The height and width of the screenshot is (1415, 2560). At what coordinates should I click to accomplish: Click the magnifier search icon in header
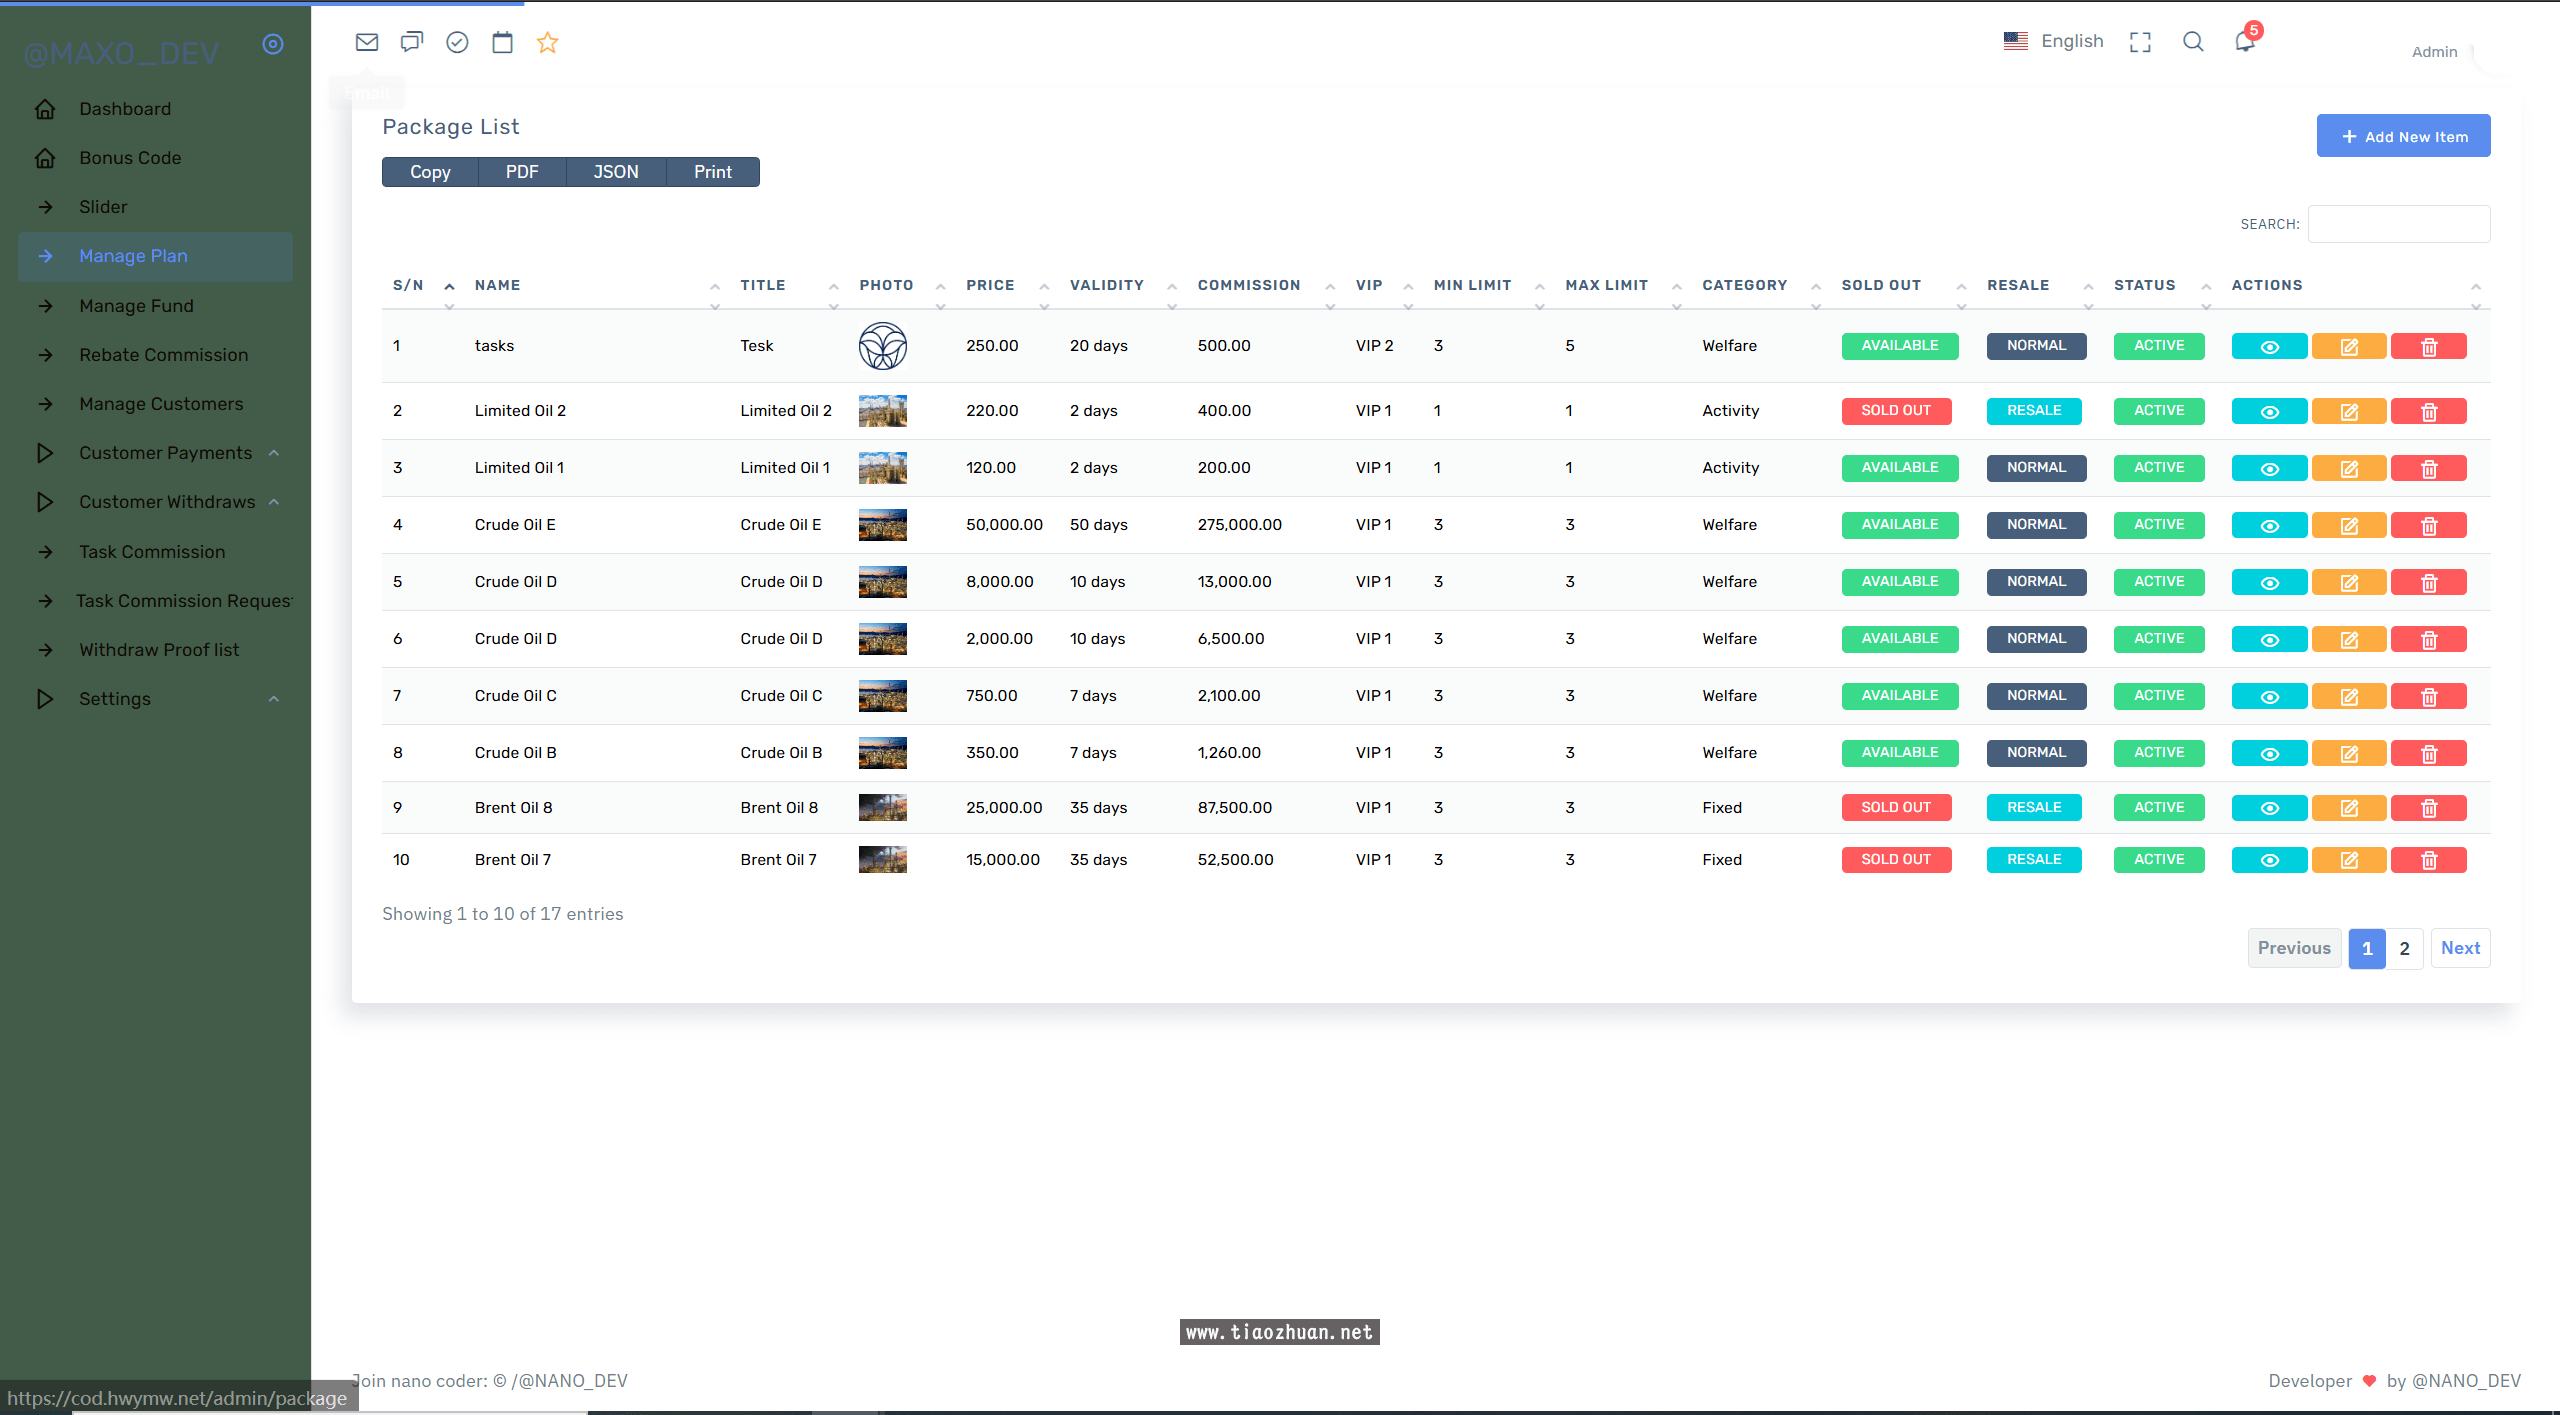[x=2193, y=42]
